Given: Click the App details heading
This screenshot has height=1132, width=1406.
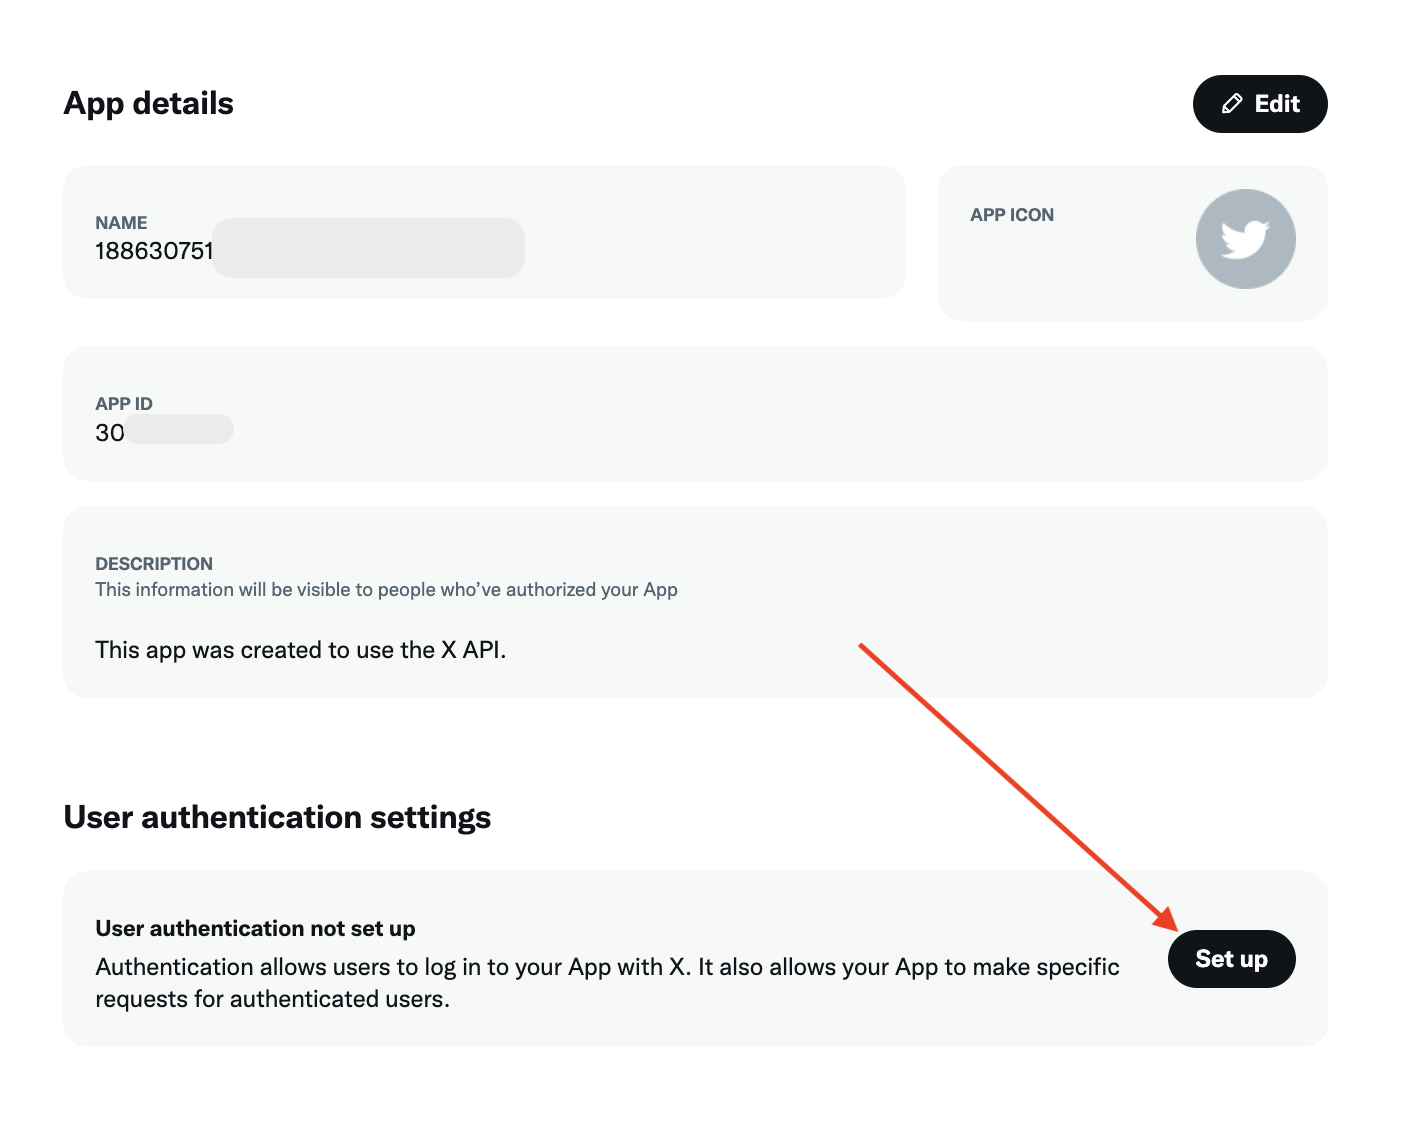Looking at the screenshot, I should click(x=148, y=104).
